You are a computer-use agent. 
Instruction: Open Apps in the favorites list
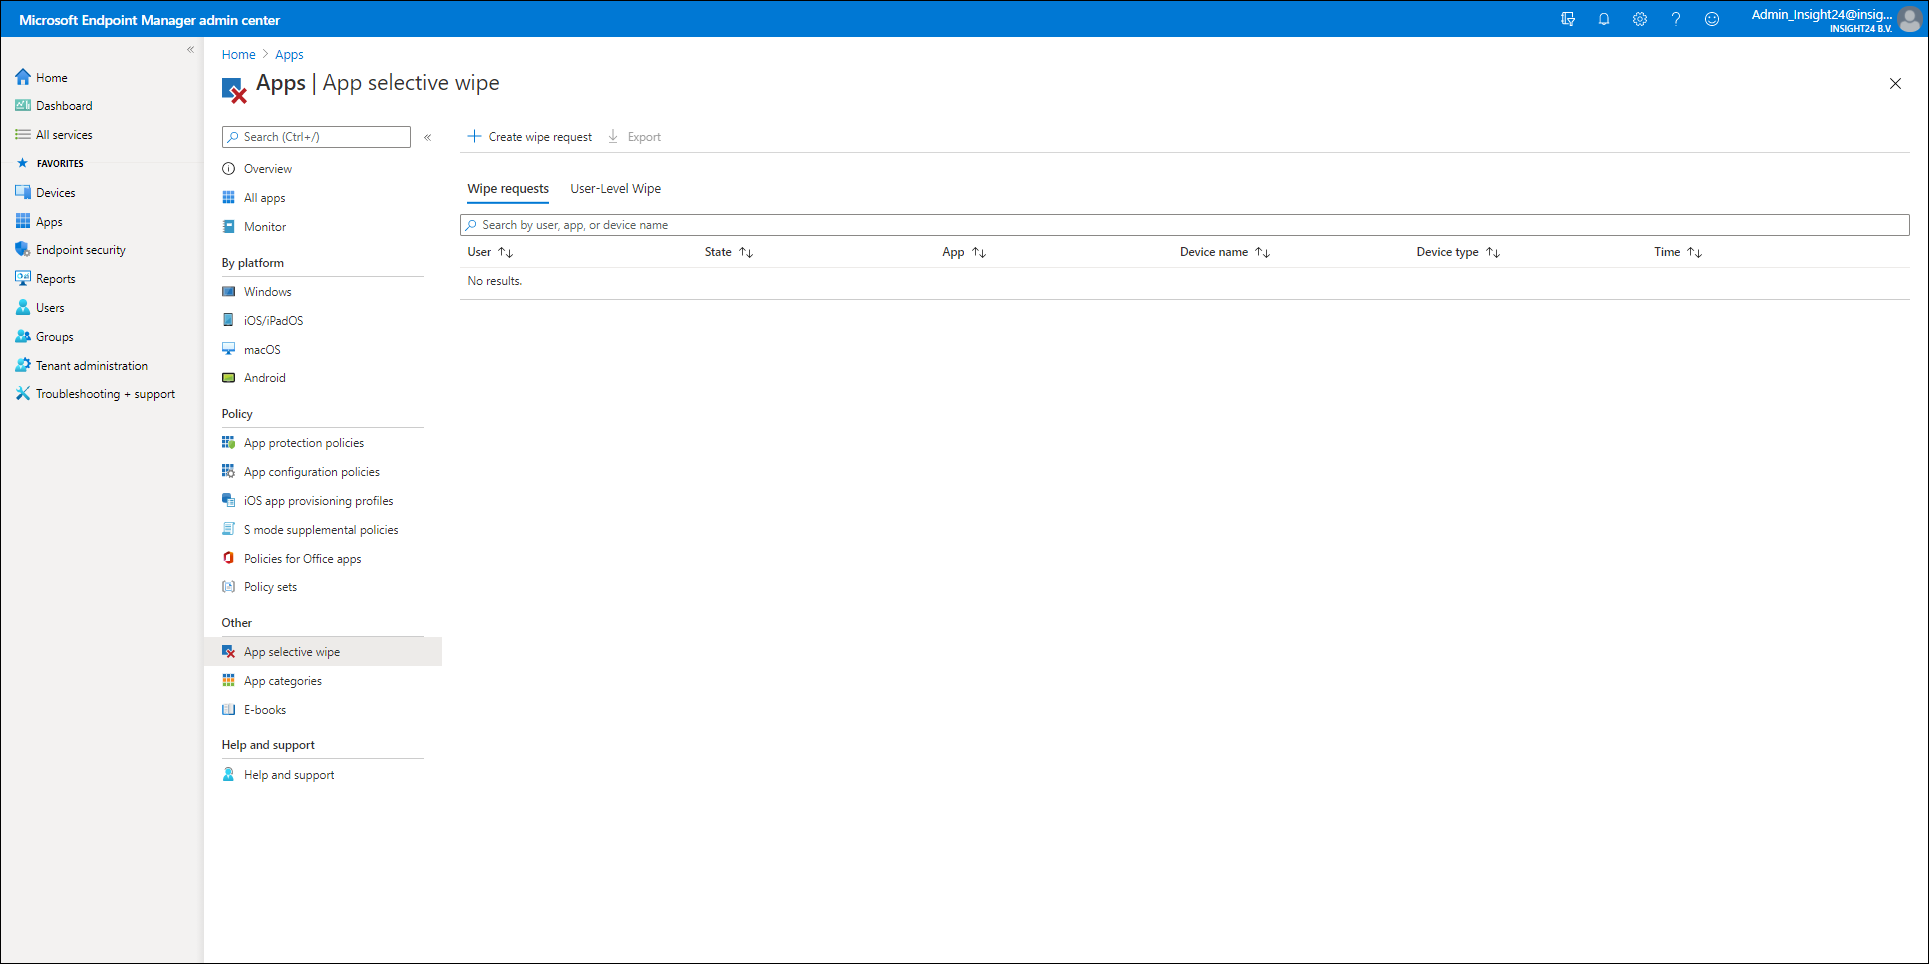tap(49, 222)
